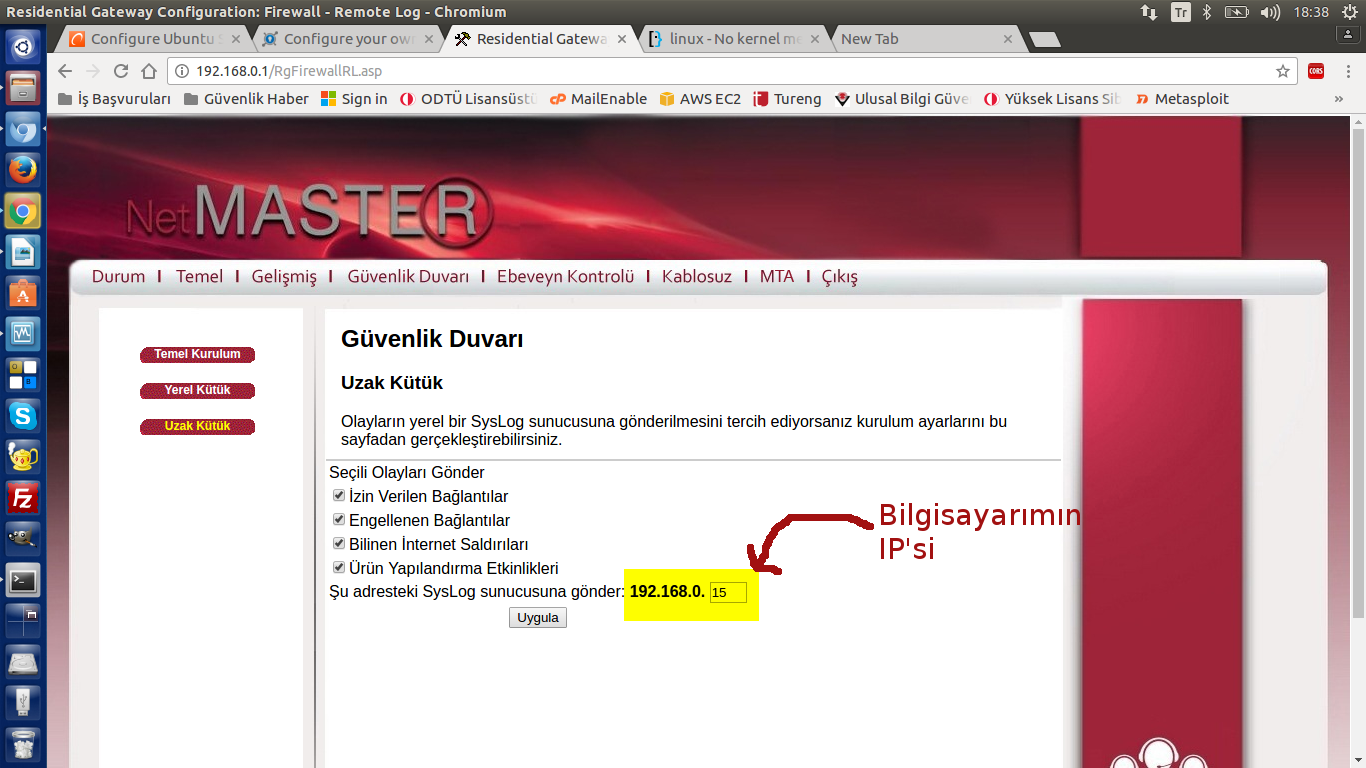Open the network connection indicator

(x=1149, y=12)
